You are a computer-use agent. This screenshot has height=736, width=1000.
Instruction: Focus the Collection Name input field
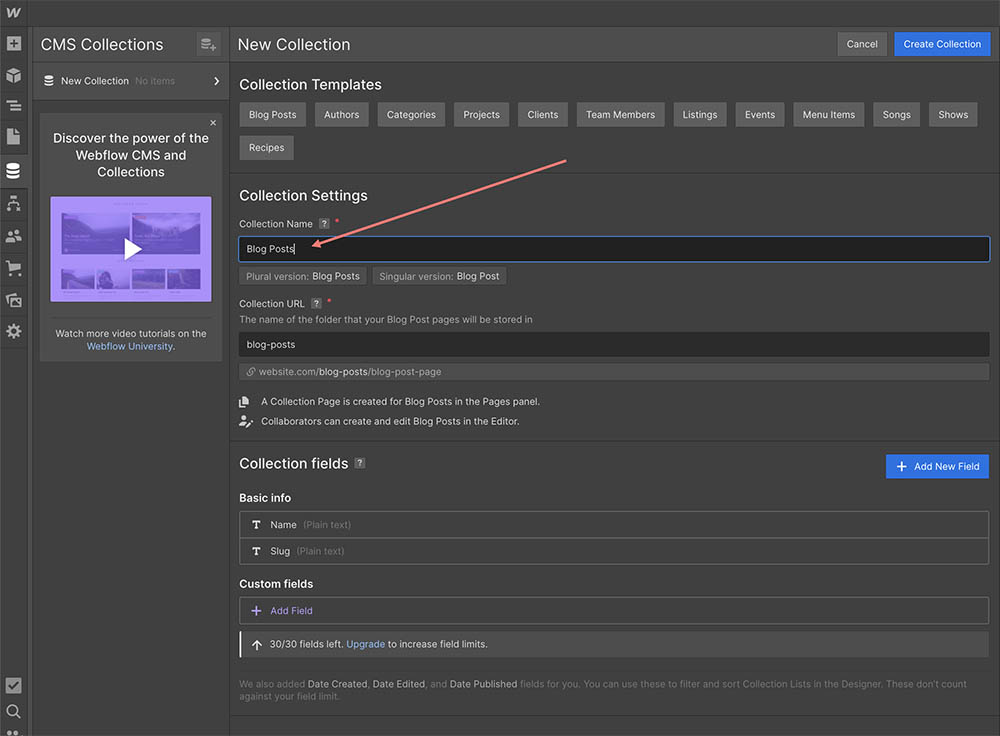(614, 249)
